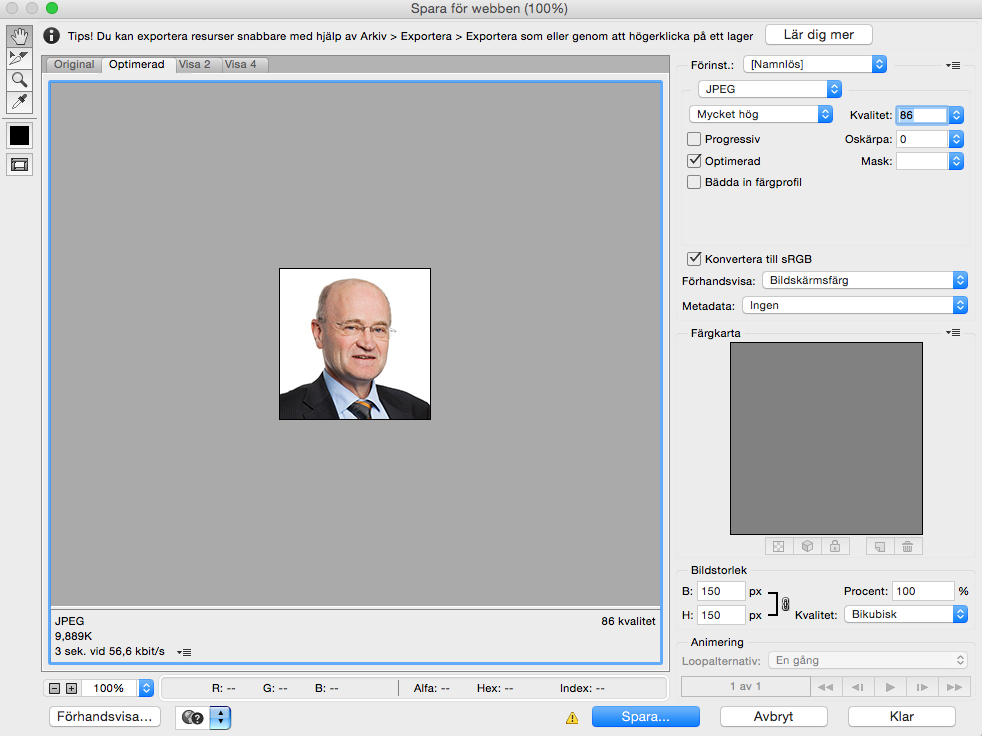Click the Oskärpa value field

922,139
